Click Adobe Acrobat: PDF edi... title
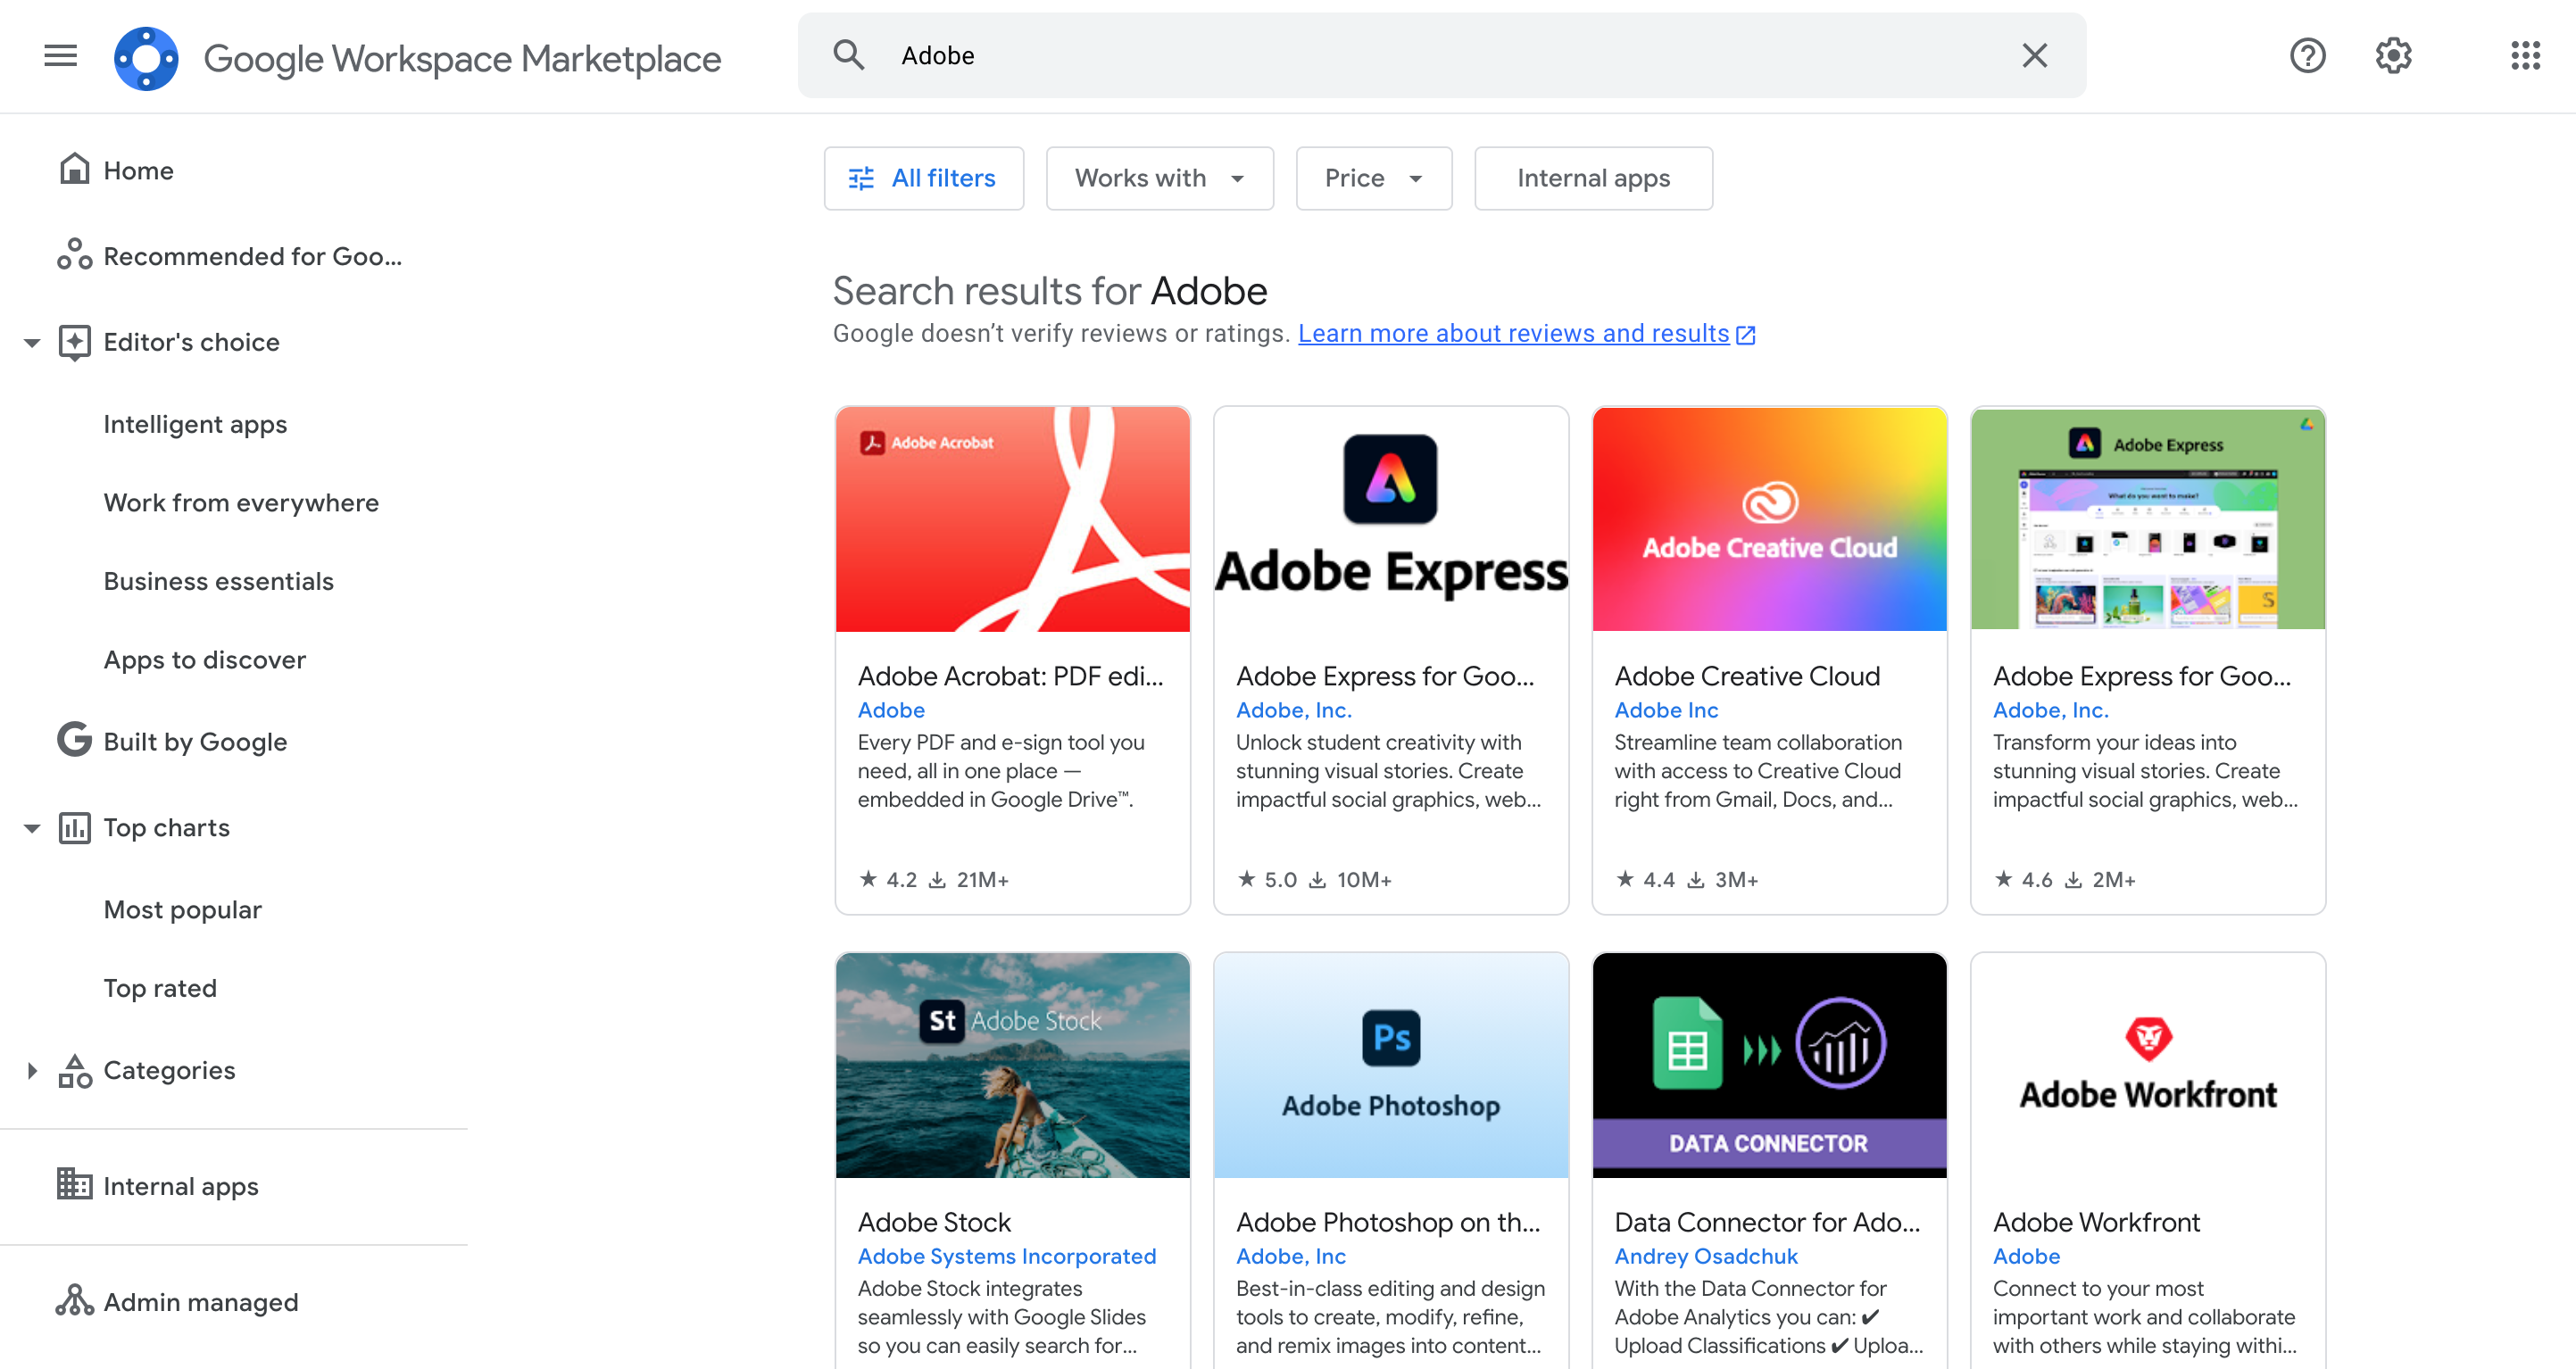2576x1369 pixels. [x=1010, y=676]
